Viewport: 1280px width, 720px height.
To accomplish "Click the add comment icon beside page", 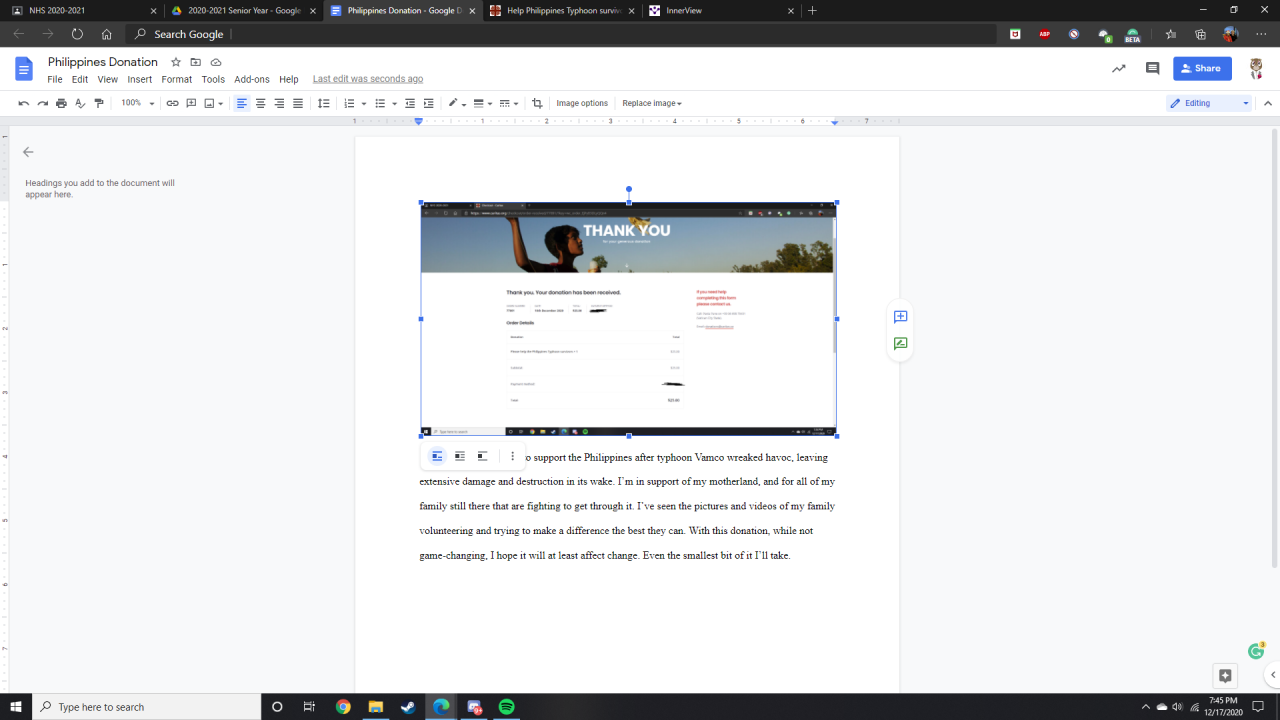I will pos(900,317).
